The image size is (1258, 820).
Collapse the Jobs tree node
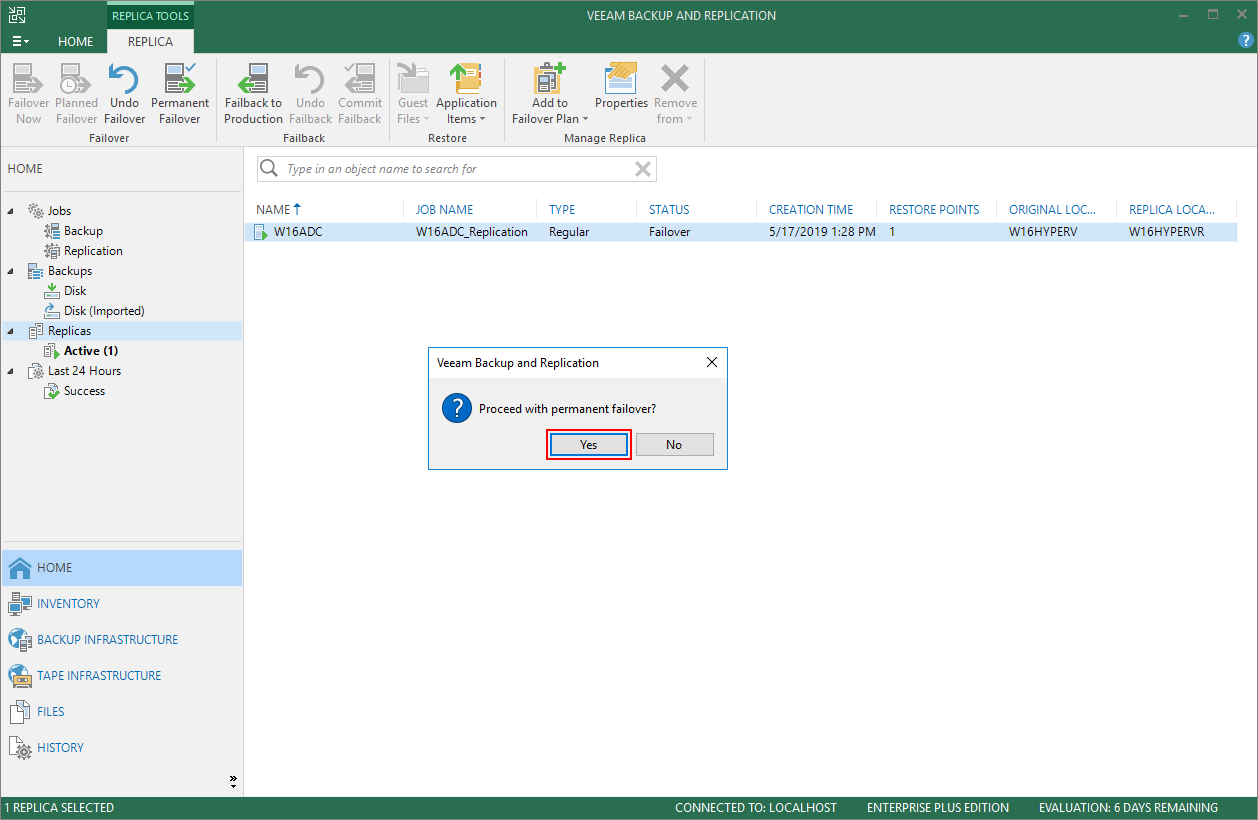(x=11, y=211)
